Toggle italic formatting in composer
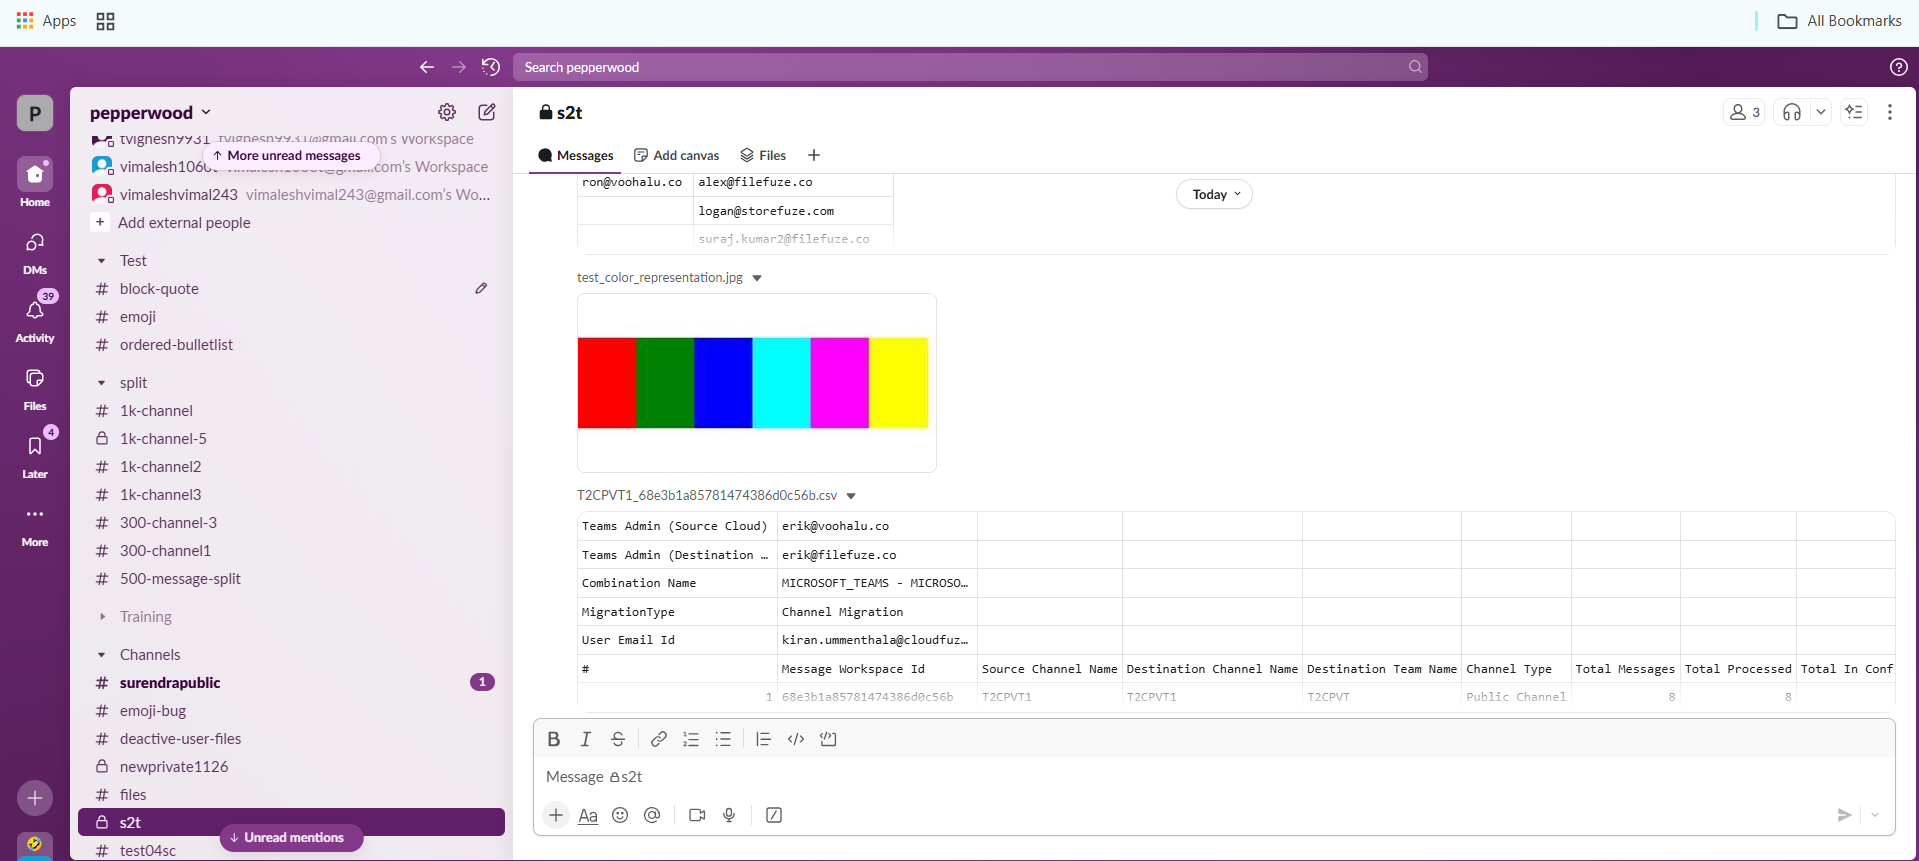 tap(586, 739)
